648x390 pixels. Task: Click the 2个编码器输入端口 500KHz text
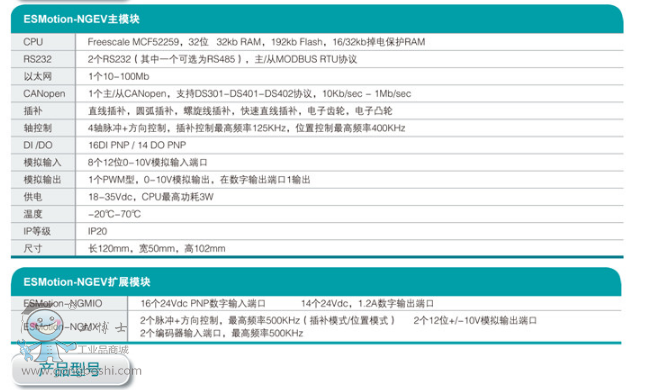click(222, 333)
